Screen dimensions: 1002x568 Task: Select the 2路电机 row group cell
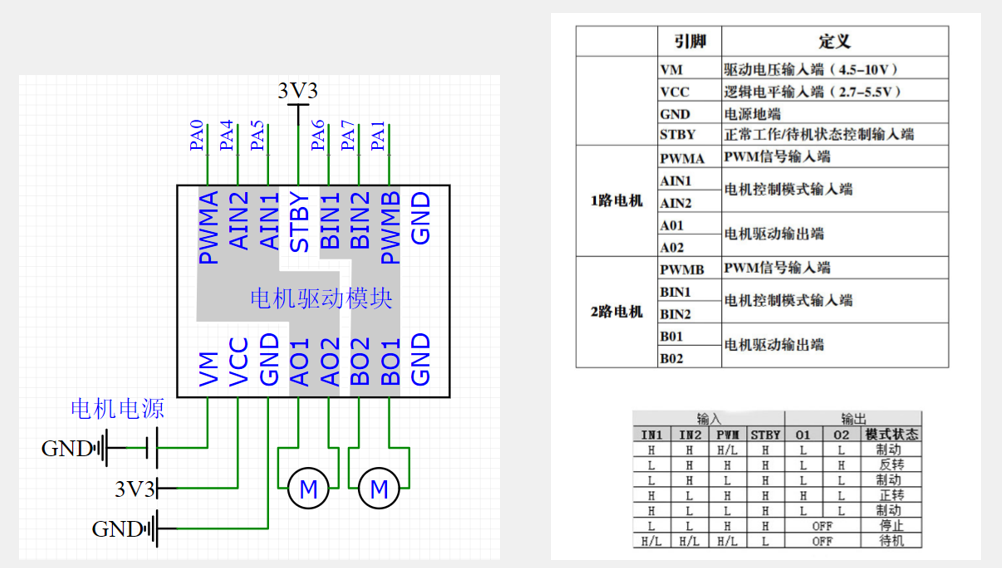[616, 312]
